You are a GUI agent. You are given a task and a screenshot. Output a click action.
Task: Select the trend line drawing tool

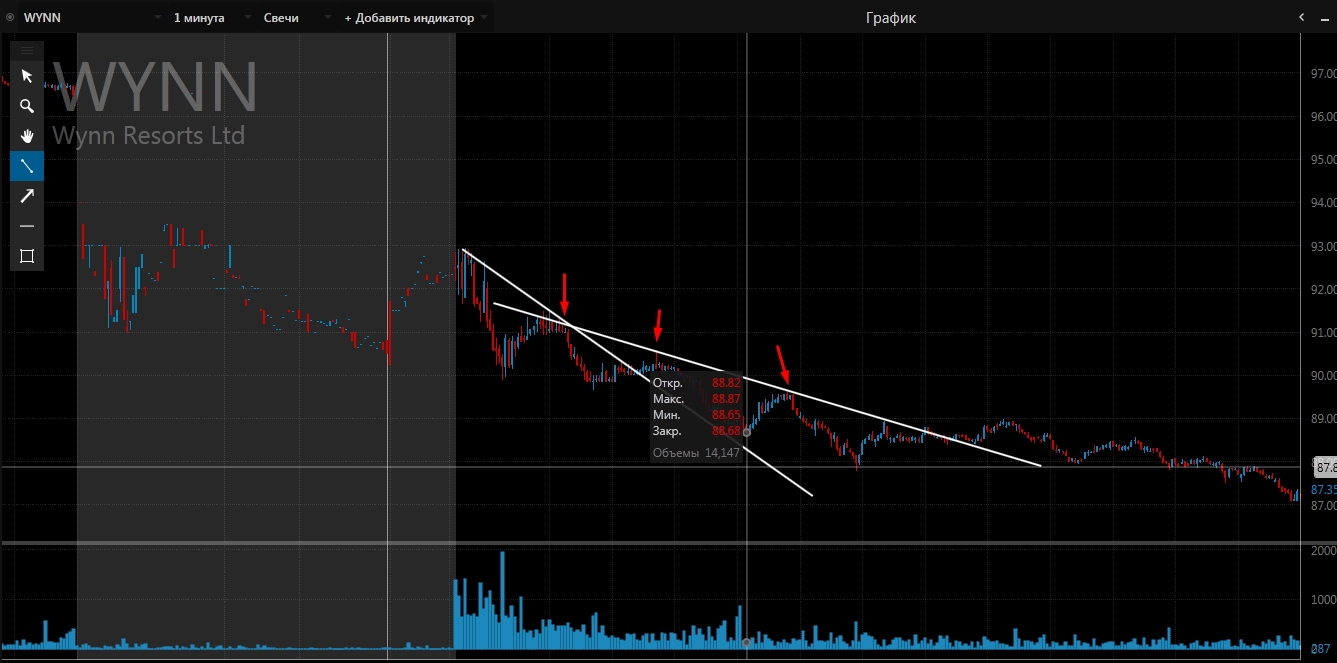(27, 166)
